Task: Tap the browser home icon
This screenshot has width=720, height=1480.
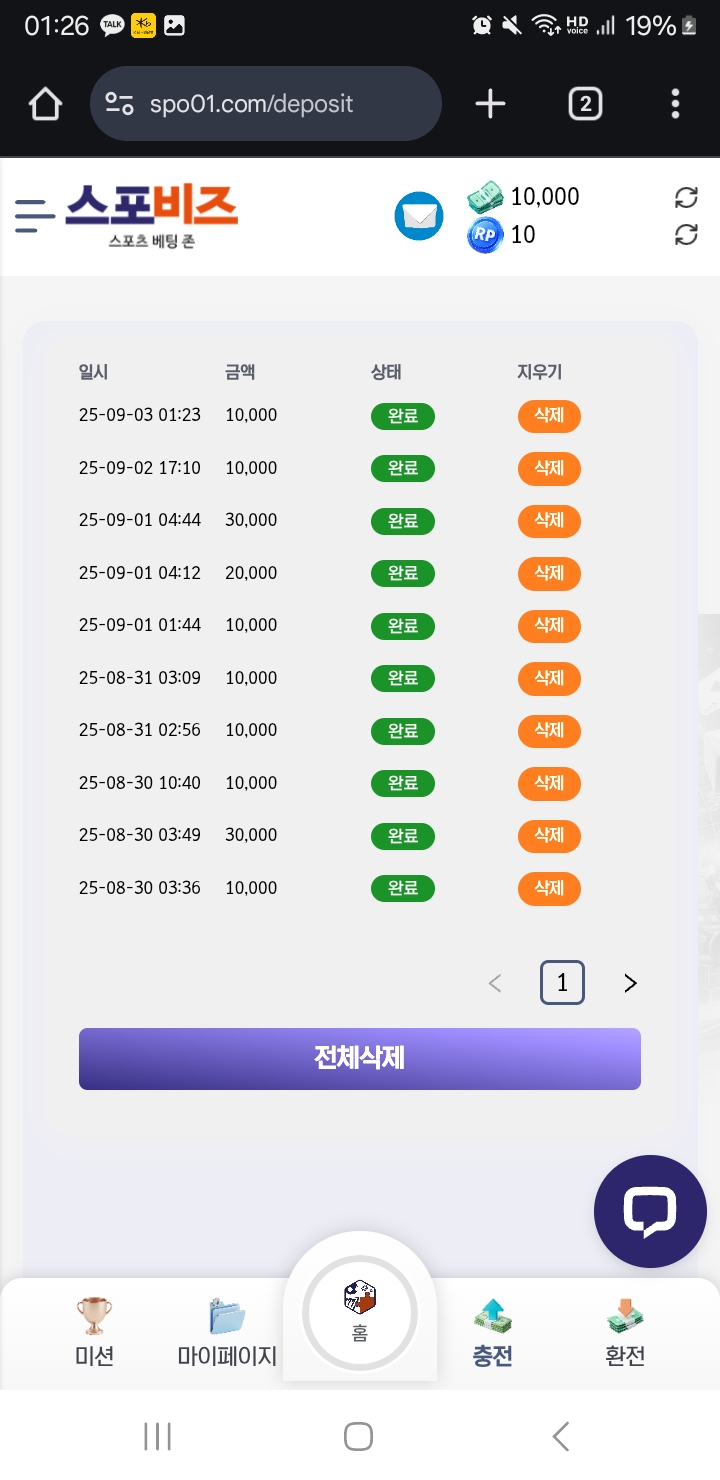Action: point(46,104)
